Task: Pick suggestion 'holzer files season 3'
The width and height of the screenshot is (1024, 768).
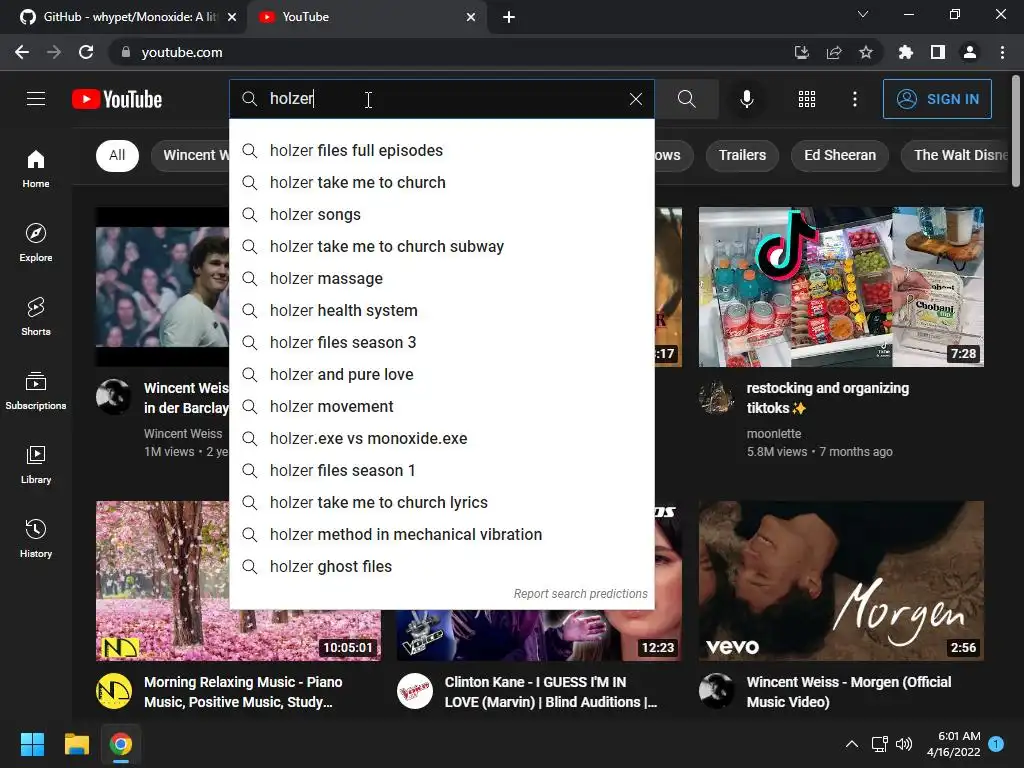Action: (x=441, y=343)
